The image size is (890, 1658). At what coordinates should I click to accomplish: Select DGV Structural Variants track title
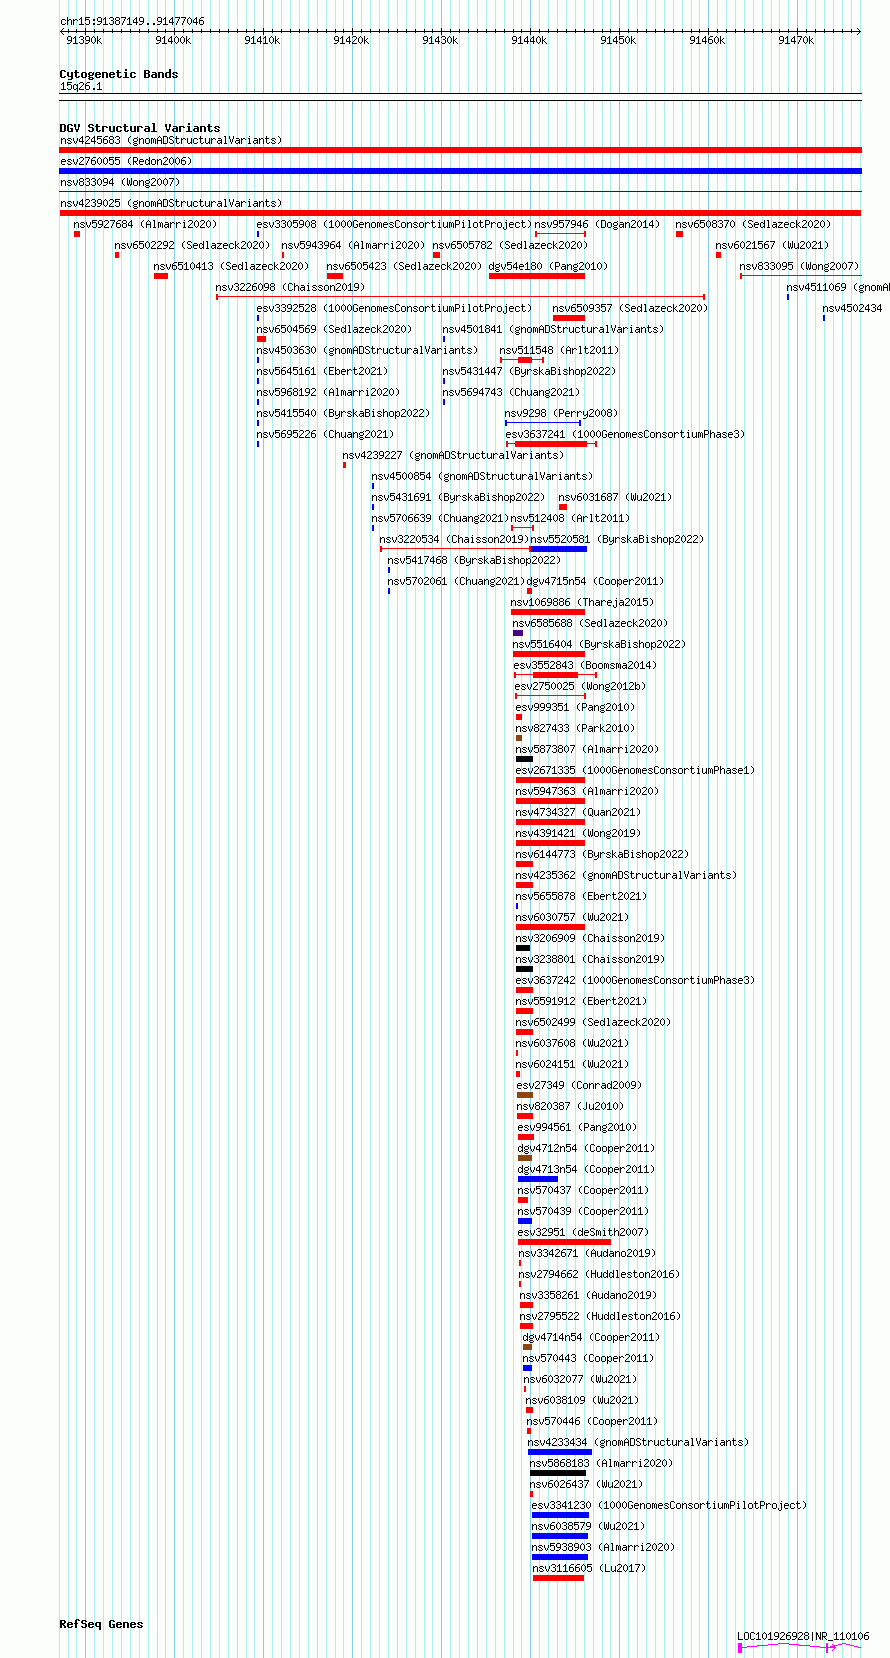[x=140, y=128]
